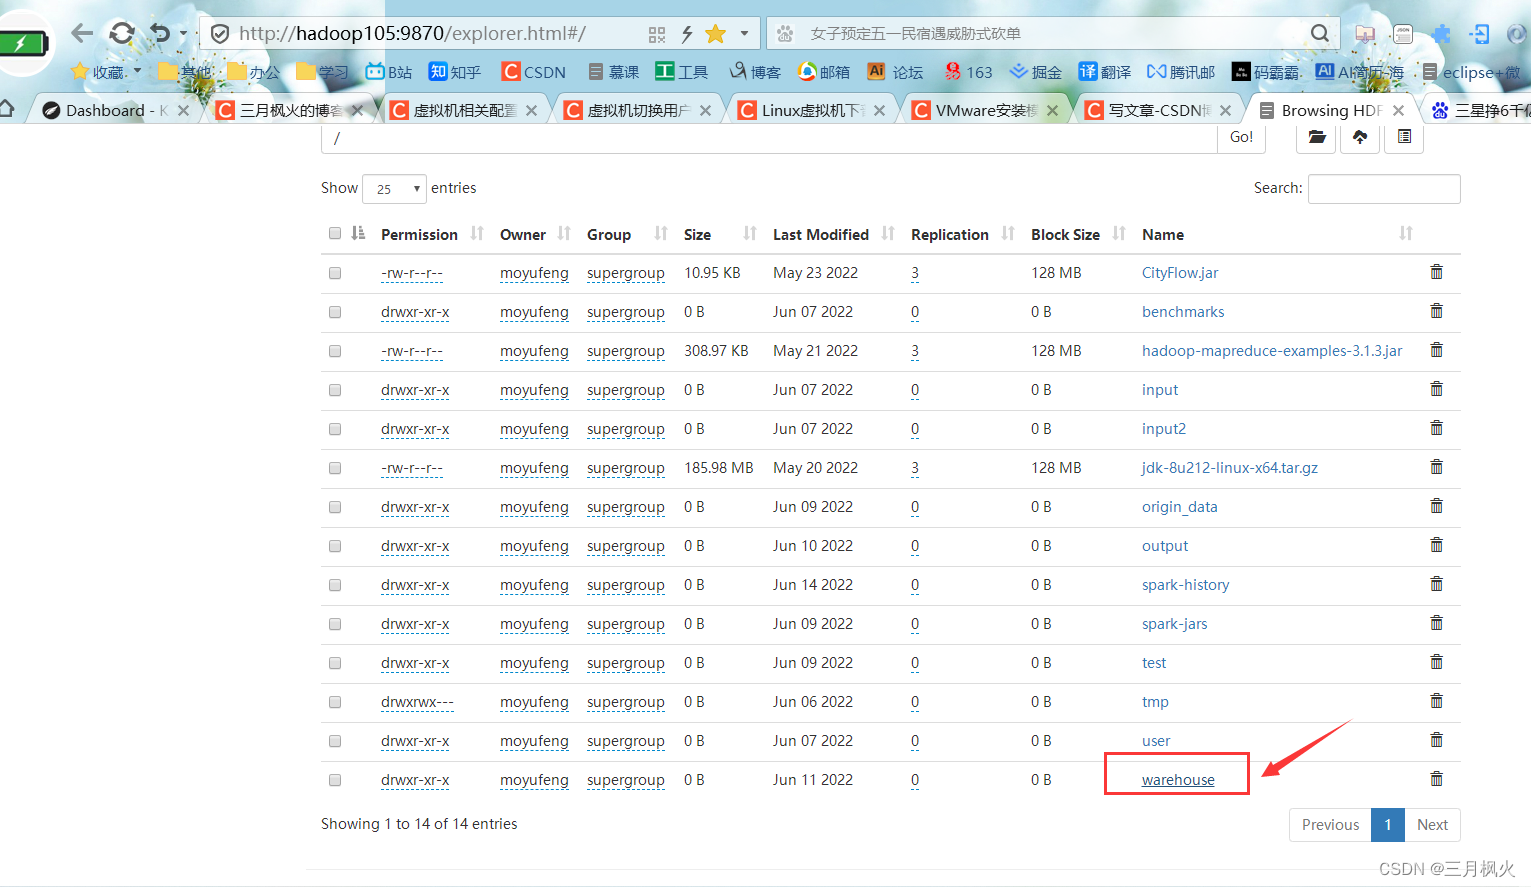Viewport: 1531px width, 887px height.
Task: Delete hadoop-mapreduce-examples-3.1.3.jar with trash icon
Action: point(1436,350)
